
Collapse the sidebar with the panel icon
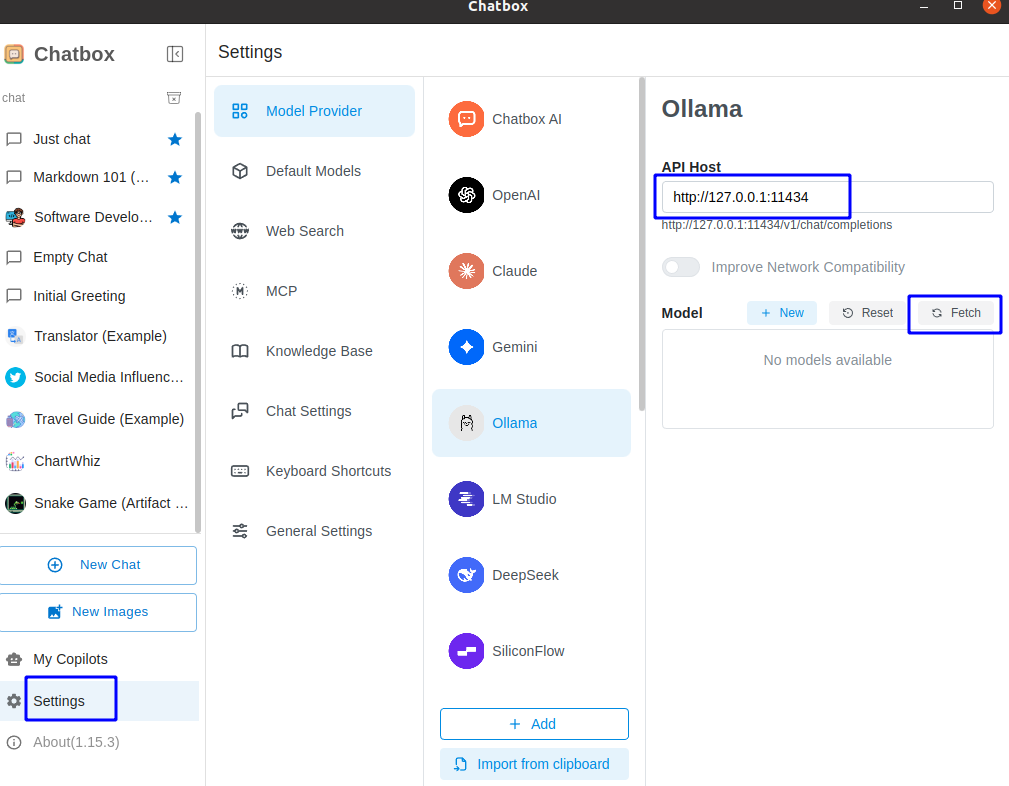click(x=174, y=54)
